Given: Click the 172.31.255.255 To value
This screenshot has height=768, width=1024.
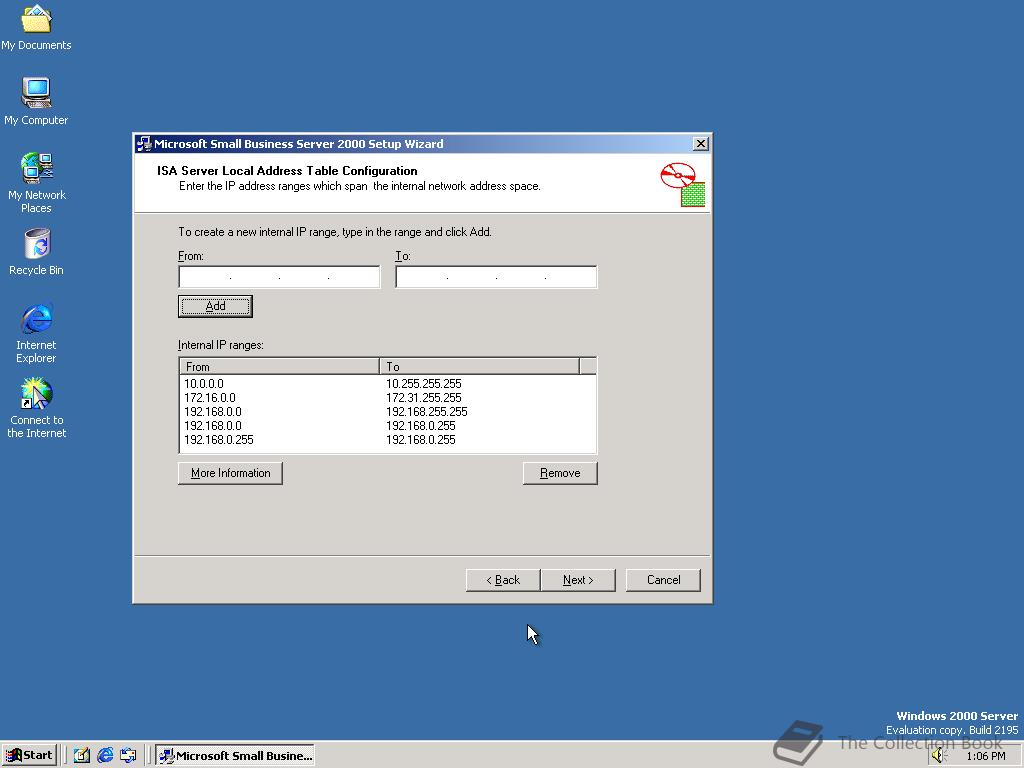Looking at the screenshot, I should click(423, 398).
